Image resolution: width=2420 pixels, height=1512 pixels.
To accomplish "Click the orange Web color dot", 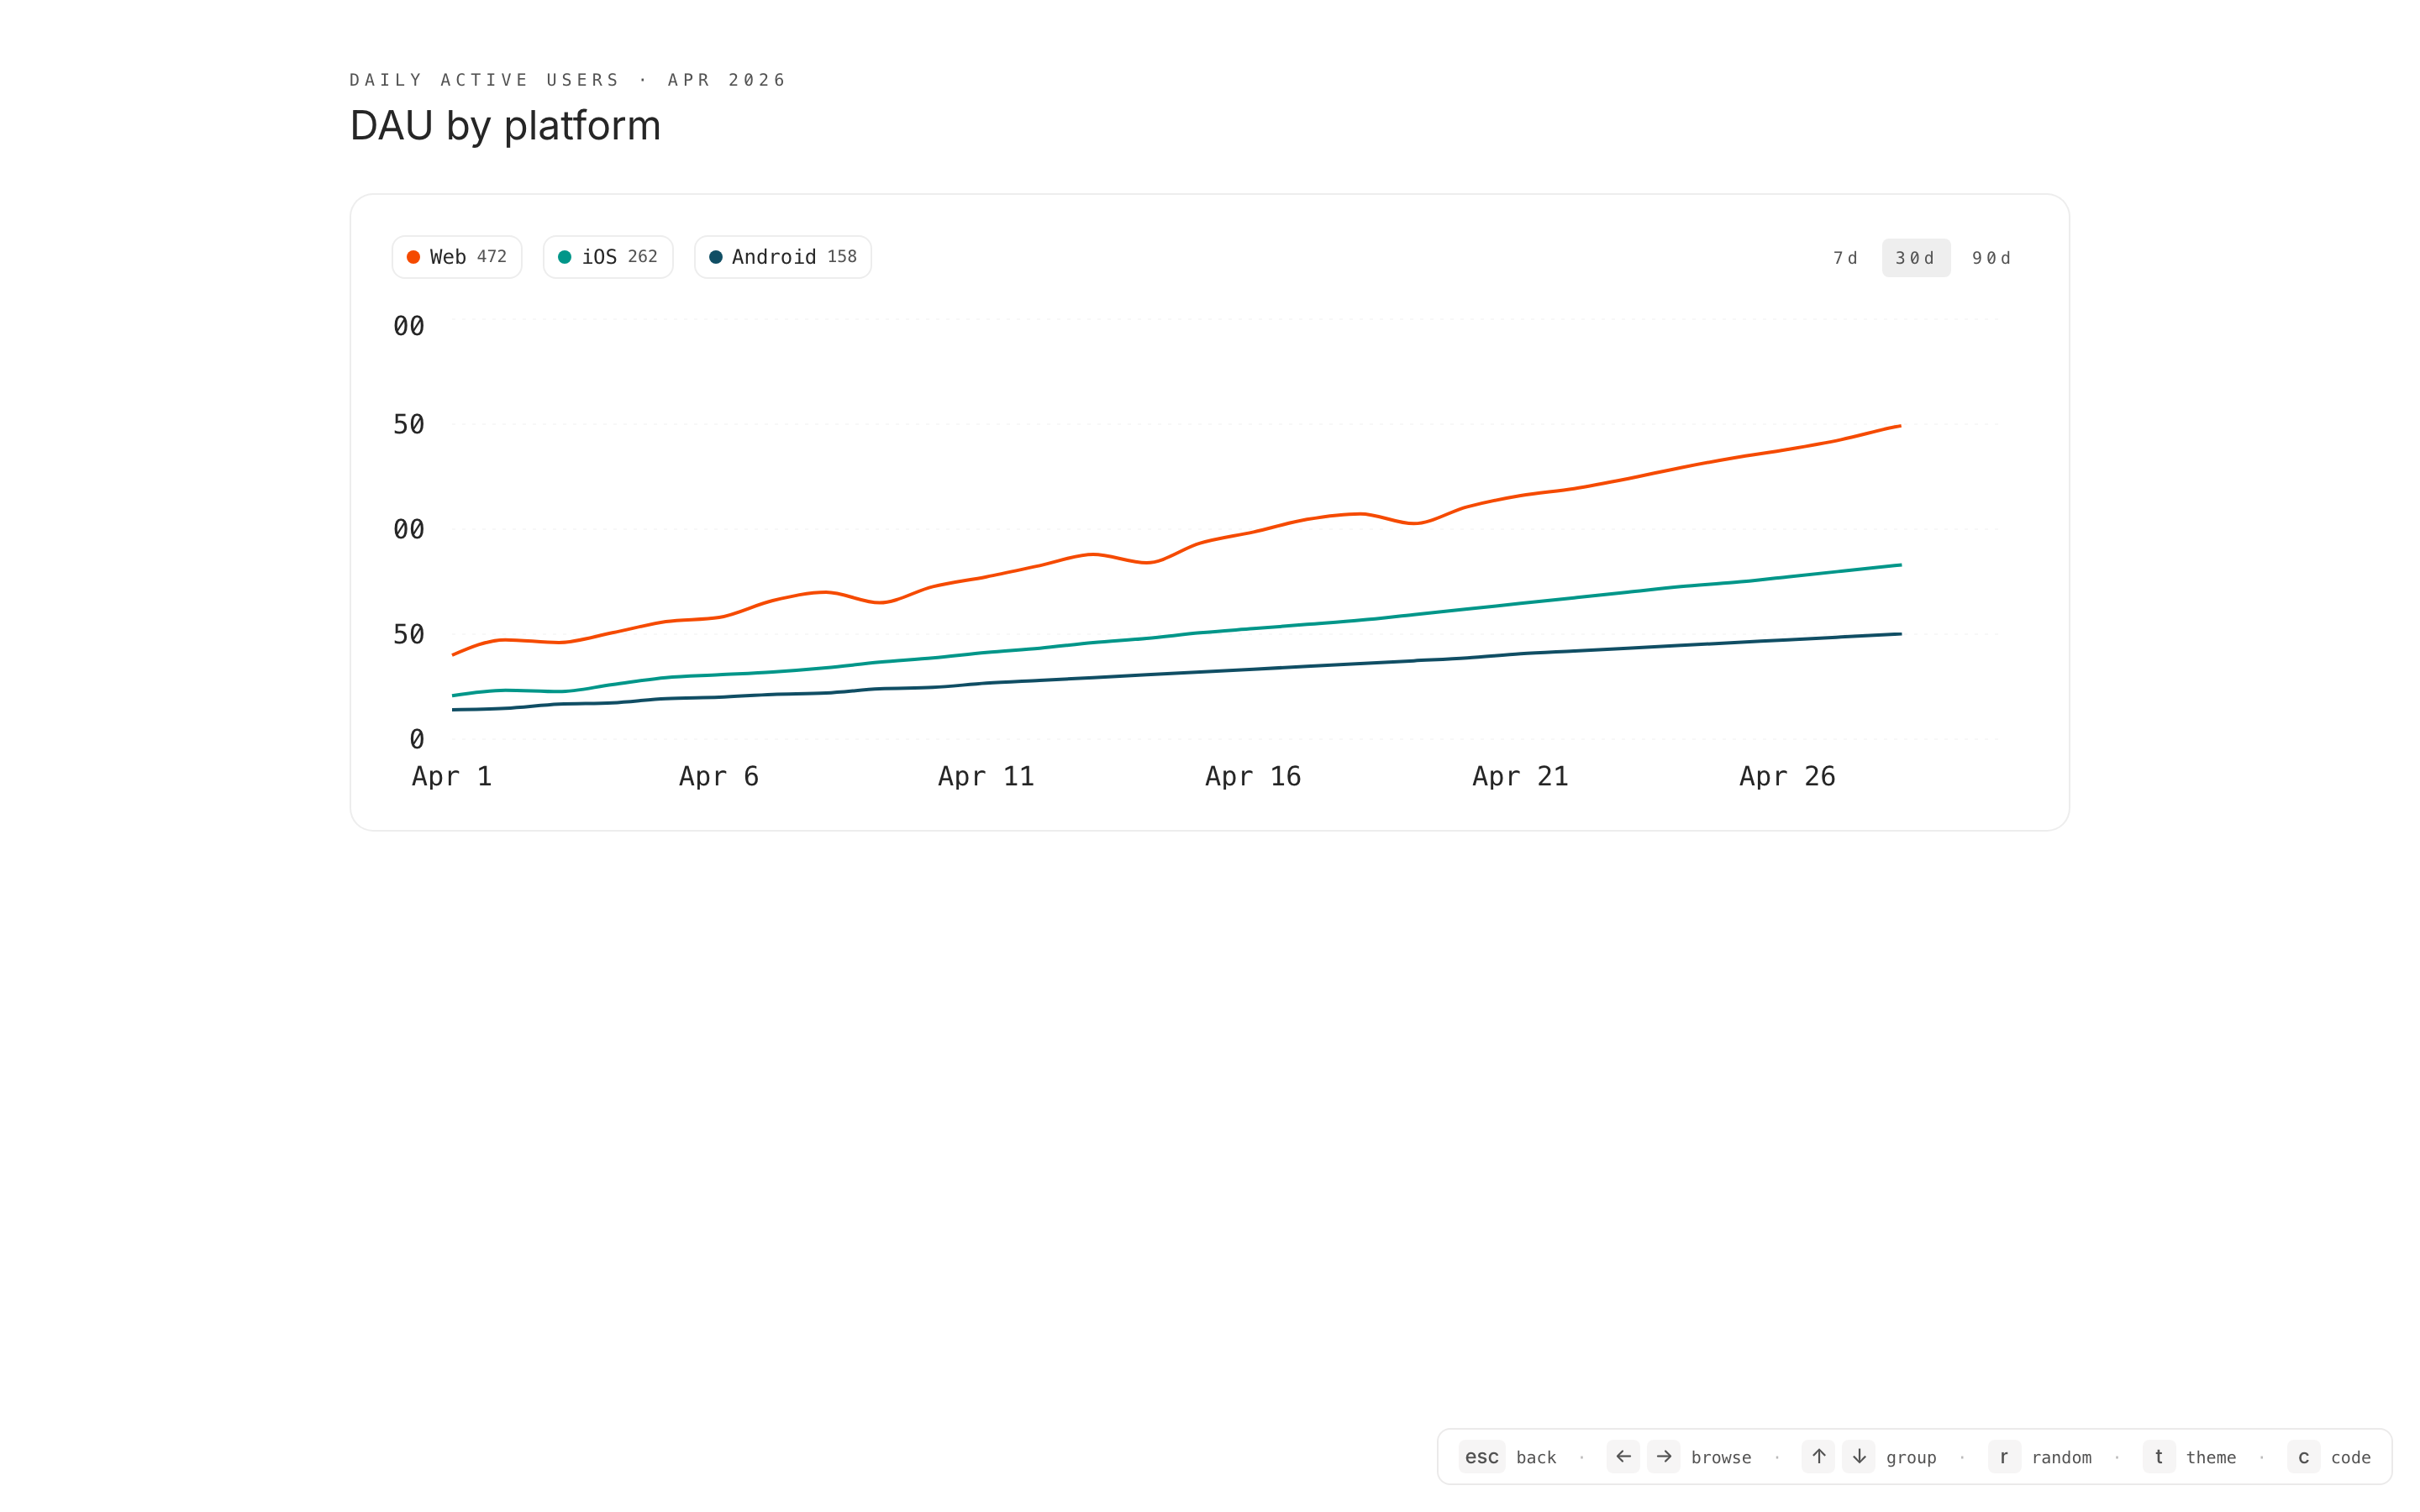I will click(x=413, y=257).
